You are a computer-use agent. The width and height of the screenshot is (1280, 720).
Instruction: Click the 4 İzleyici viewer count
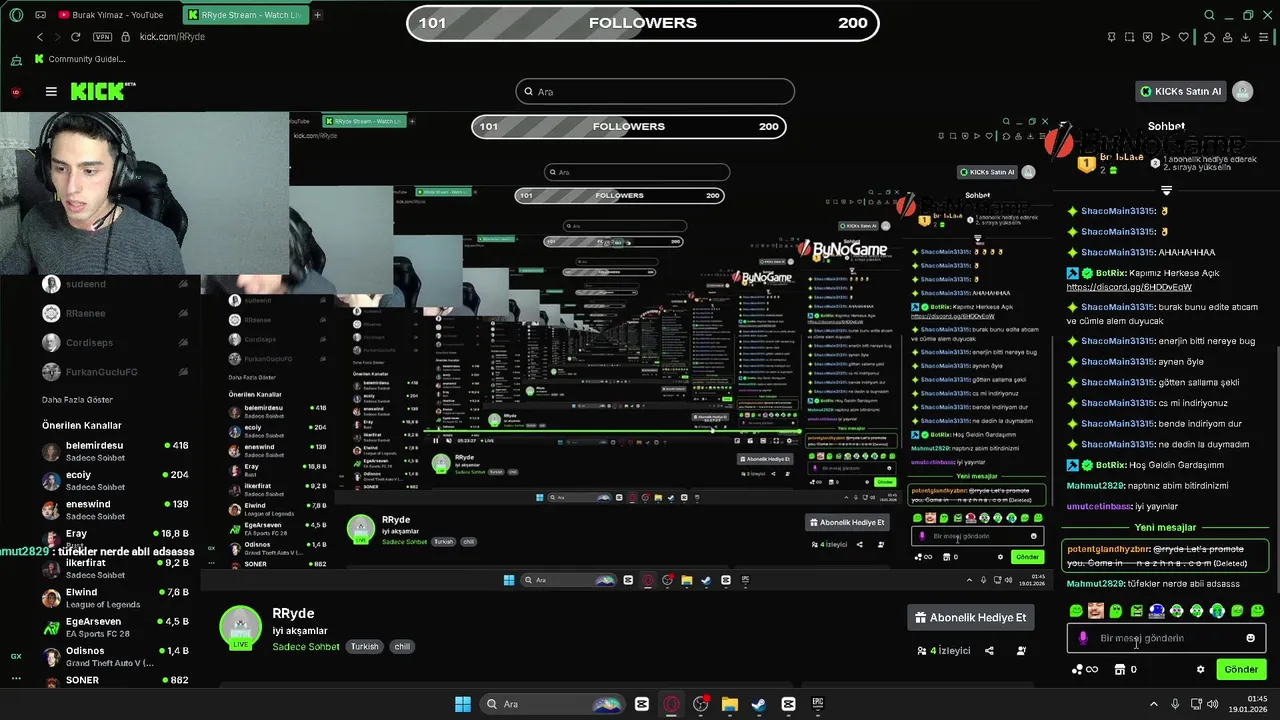pyautogui.click(x=943, y=650)
